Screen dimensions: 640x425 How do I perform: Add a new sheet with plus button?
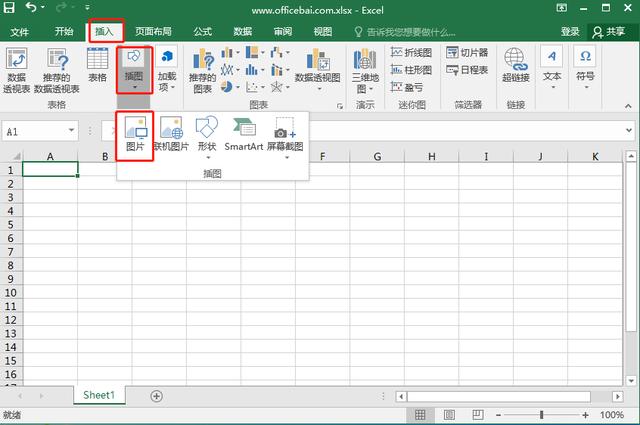(x=156, y=396)
